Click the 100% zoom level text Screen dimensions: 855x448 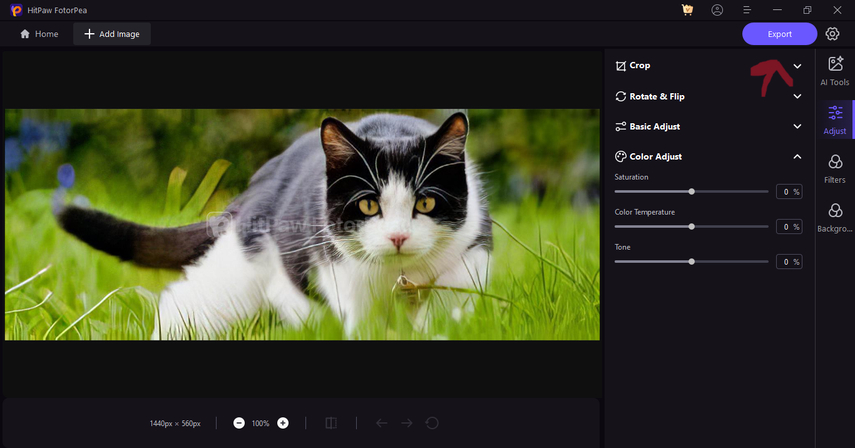point(261,423)
